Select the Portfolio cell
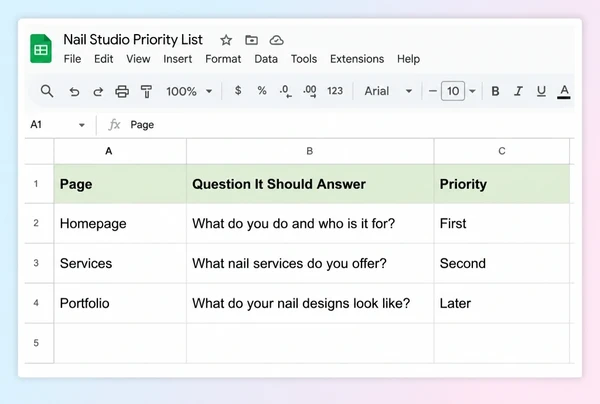Screen dimensions: 600x404 120,303
